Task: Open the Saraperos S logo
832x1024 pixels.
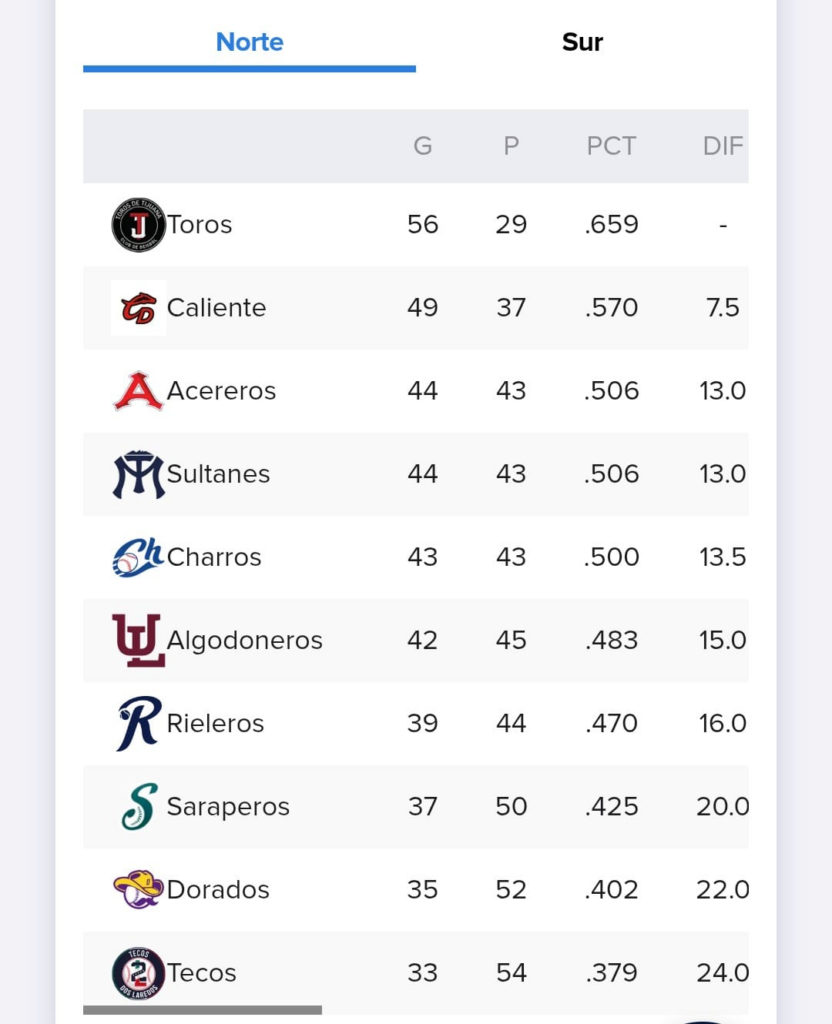Action: (139, 807)
